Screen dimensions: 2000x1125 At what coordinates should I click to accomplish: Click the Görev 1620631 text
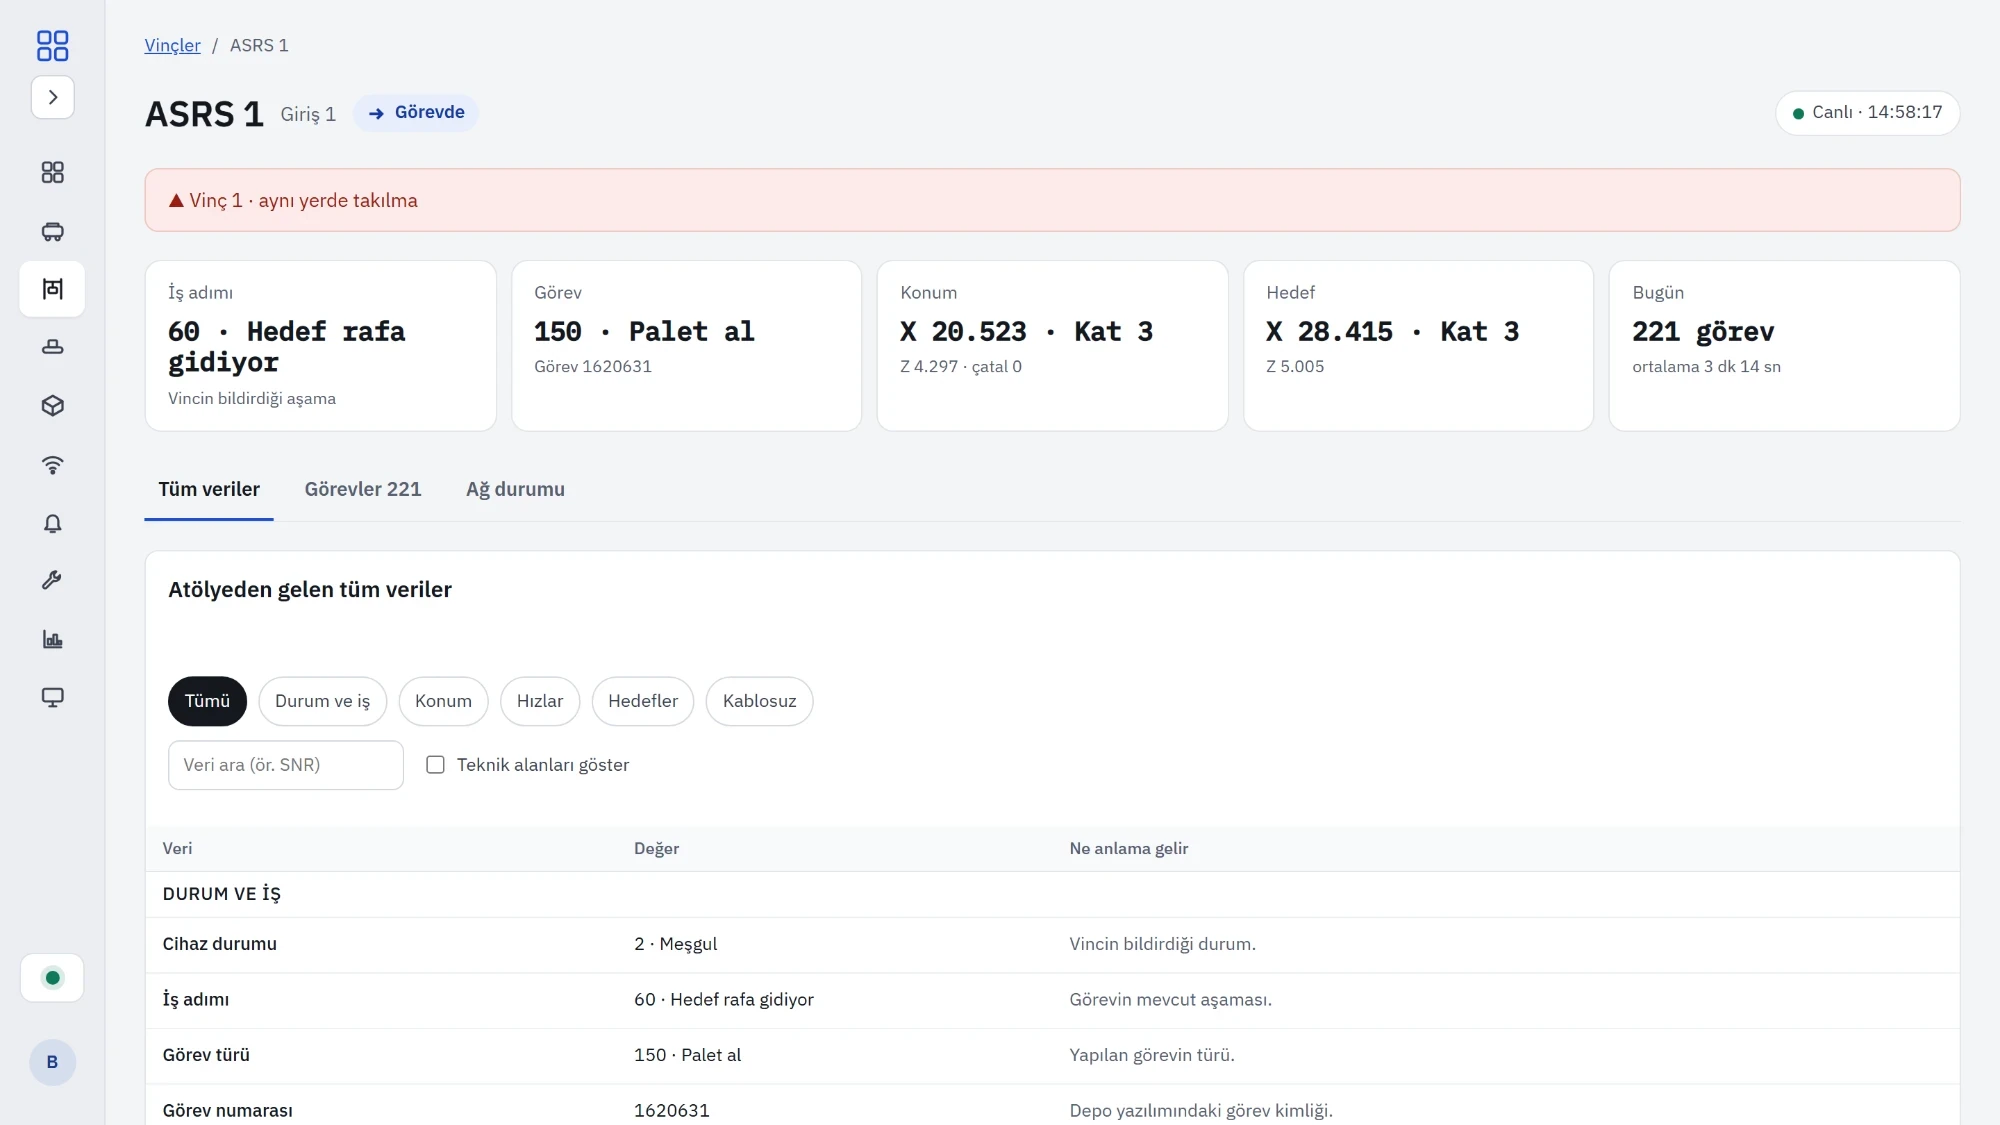(x=593, y=367)
